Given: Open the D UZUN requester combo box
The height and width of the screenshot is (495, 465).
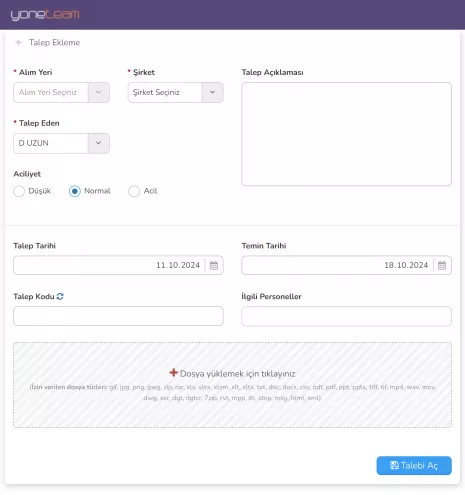Looking at the screenshot, I should click(61, 143).
